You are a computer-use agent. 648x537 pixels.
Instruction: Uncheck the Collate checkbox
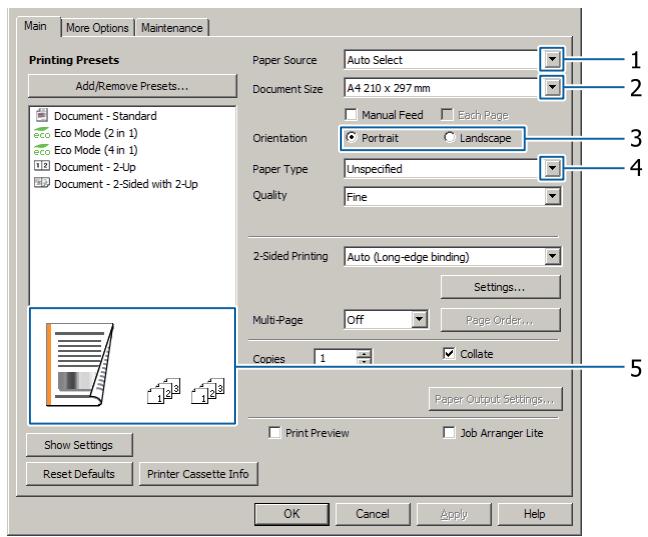(448, 353)
